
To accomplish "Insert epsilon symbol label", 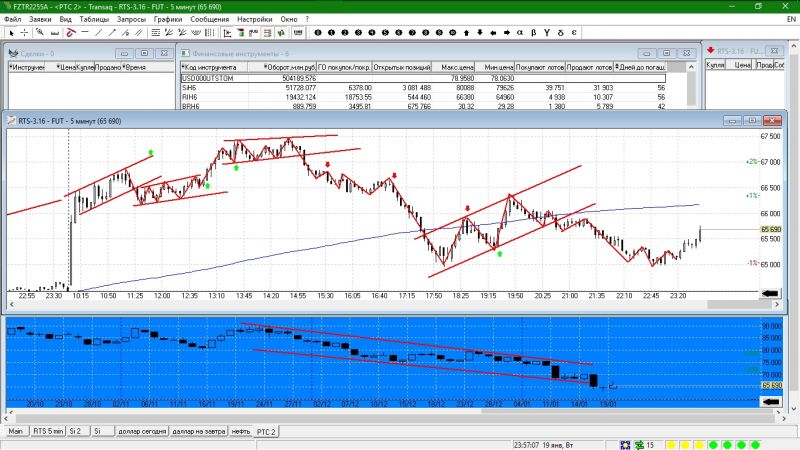I will pos(574,33).
